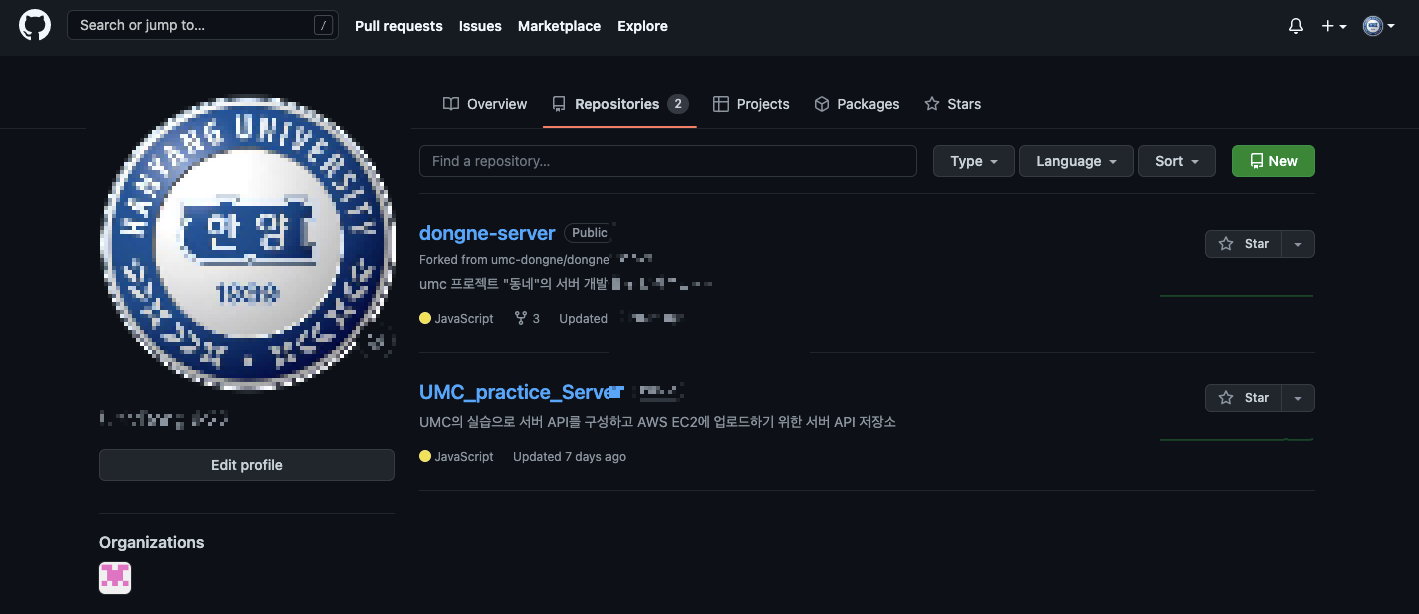Screen dimensions: 1419x614
Task: Open the dongne-server repository
Action: [x=487, y=233]
